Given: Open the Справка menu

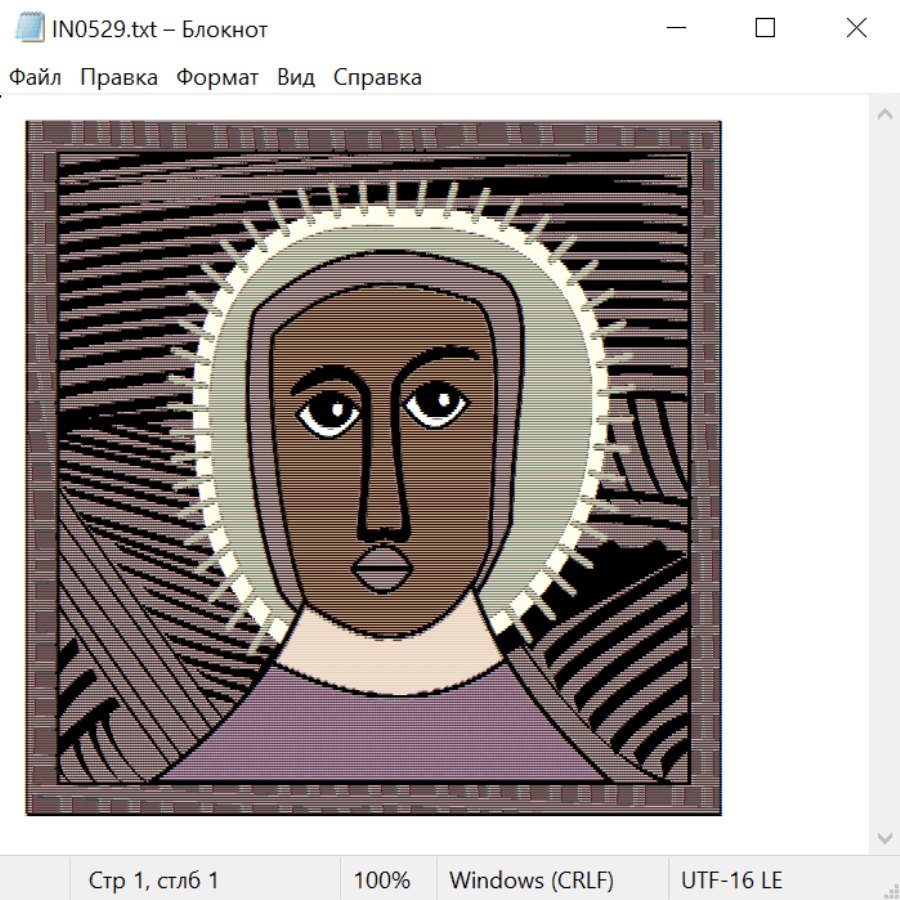Looking at the screenshot, I should click(377, 77).
